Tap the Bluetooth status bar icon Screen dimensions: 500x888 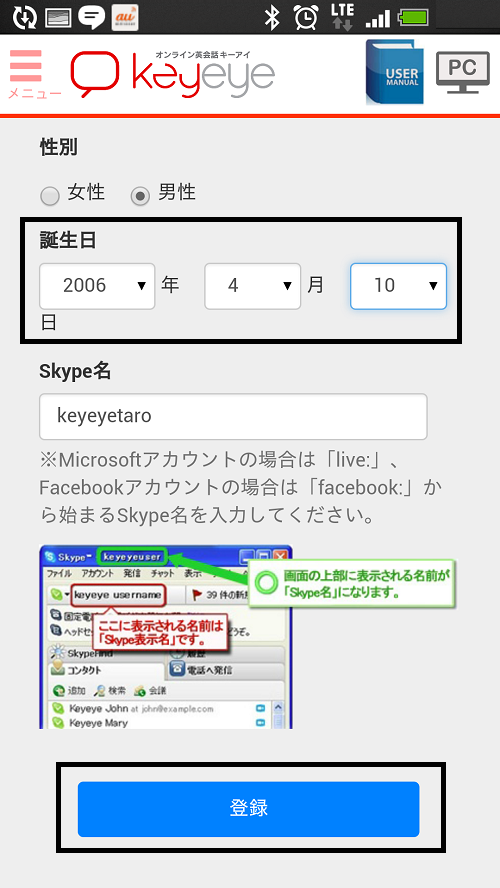(x=272, y=18)
